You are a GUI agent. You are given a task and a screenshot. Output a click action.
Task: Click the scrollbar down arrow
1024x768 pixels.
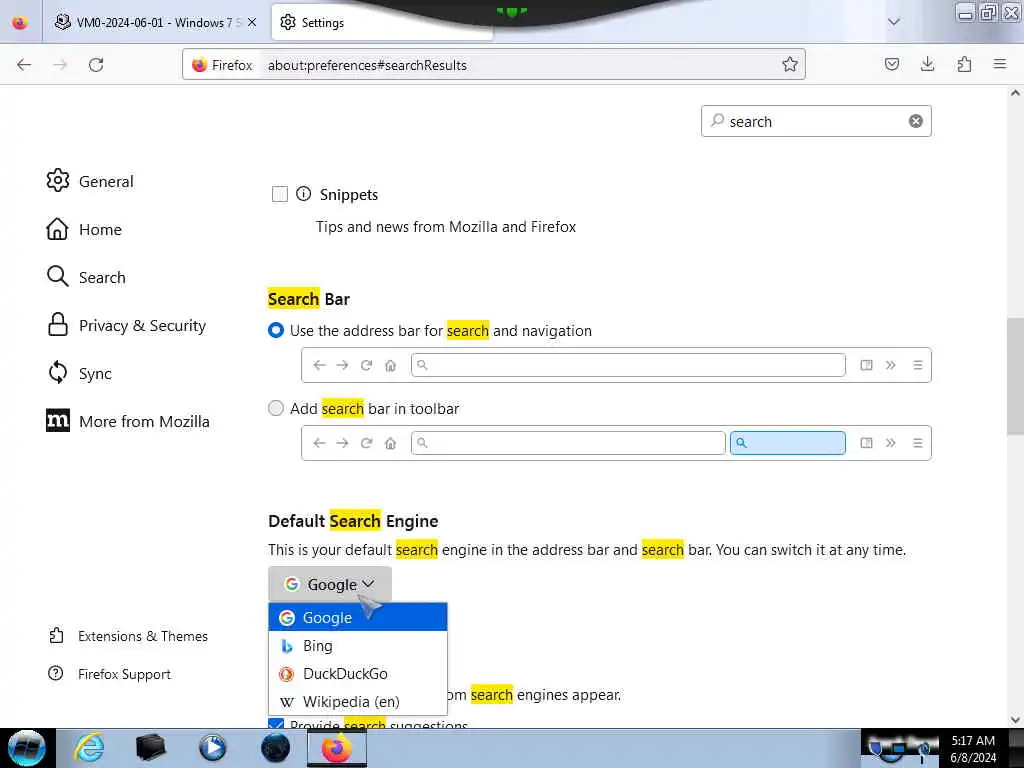tap(1015, 720)
